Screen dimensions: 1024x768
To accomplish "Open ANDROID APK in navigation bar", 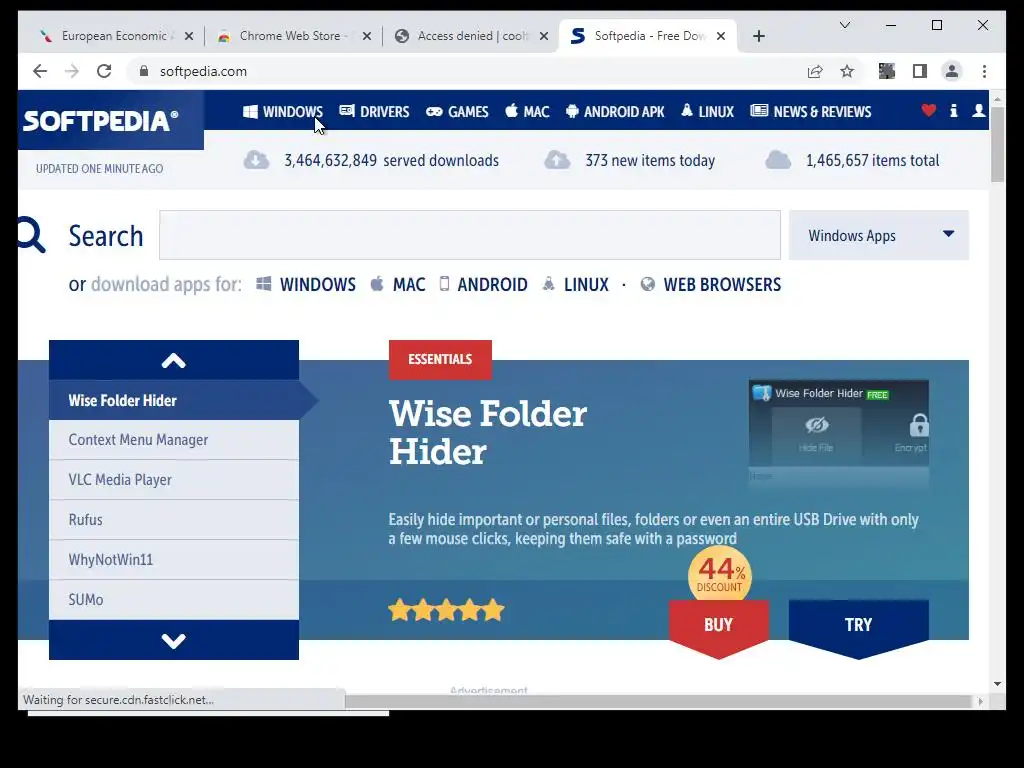I will pos(615,112).
